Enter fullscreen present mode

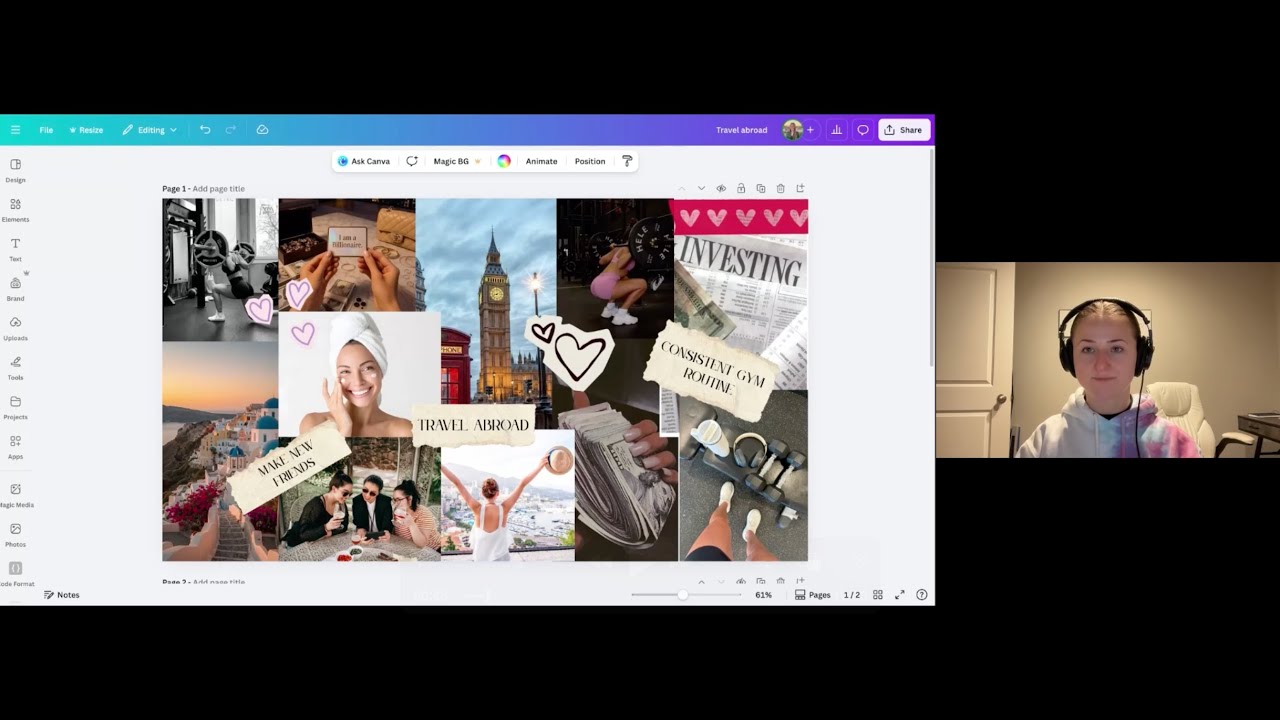pyautogui.click(x=899, y=595)
